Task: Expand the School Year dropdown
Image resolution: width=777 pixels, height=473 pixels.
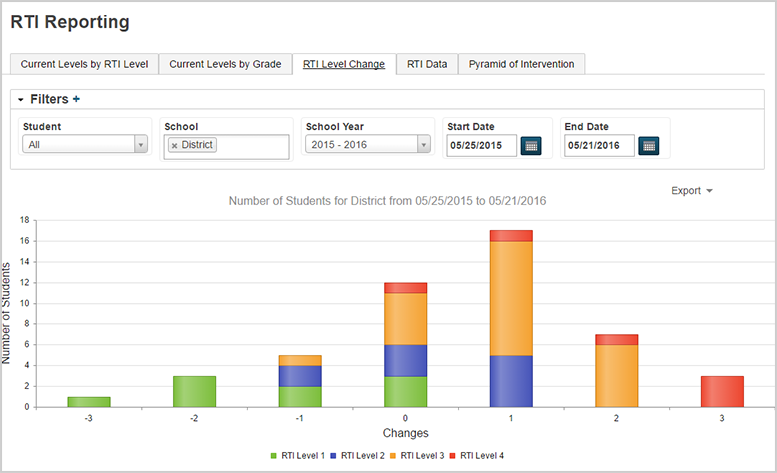Action: [367, 145]
